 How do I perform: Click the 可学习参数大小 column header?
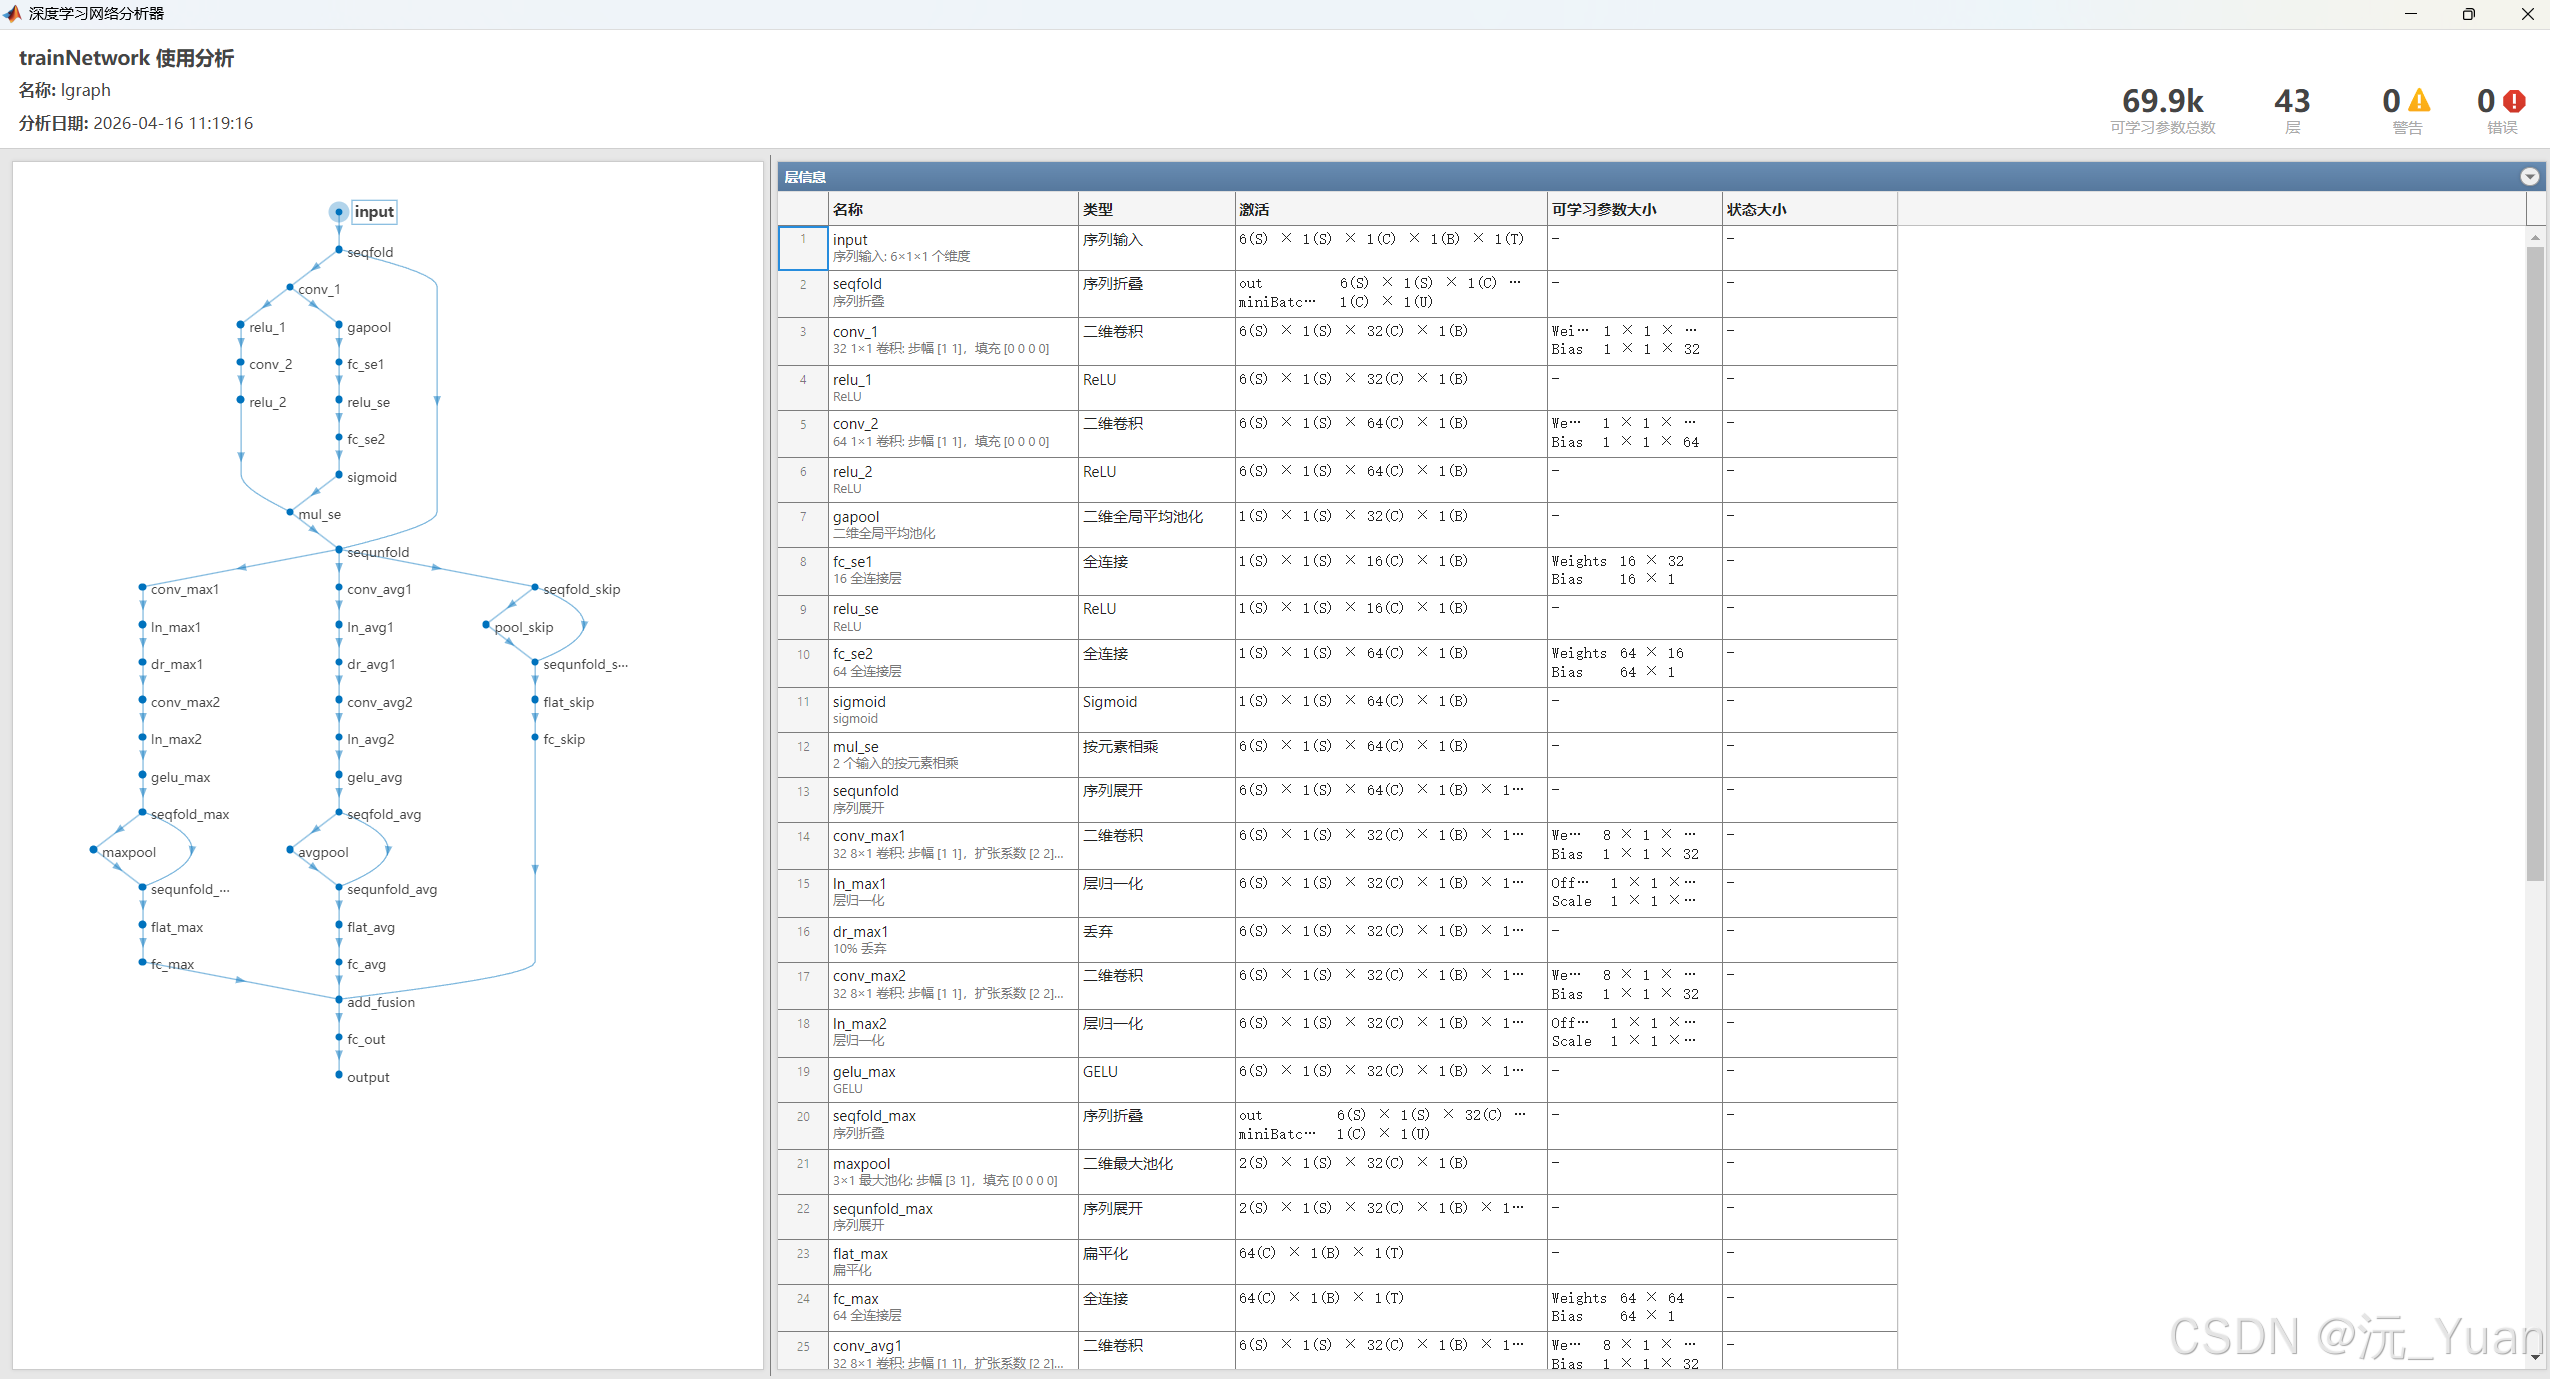(x=1603, y=209)
